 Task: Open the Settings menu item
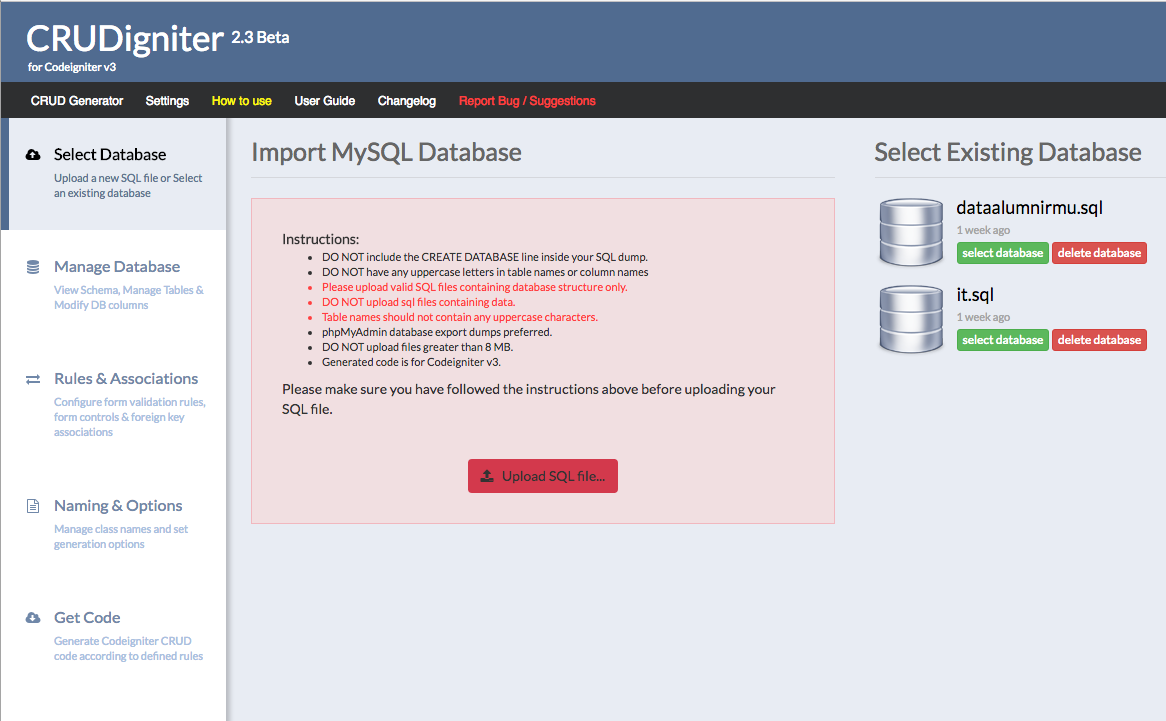pos(167,101)
